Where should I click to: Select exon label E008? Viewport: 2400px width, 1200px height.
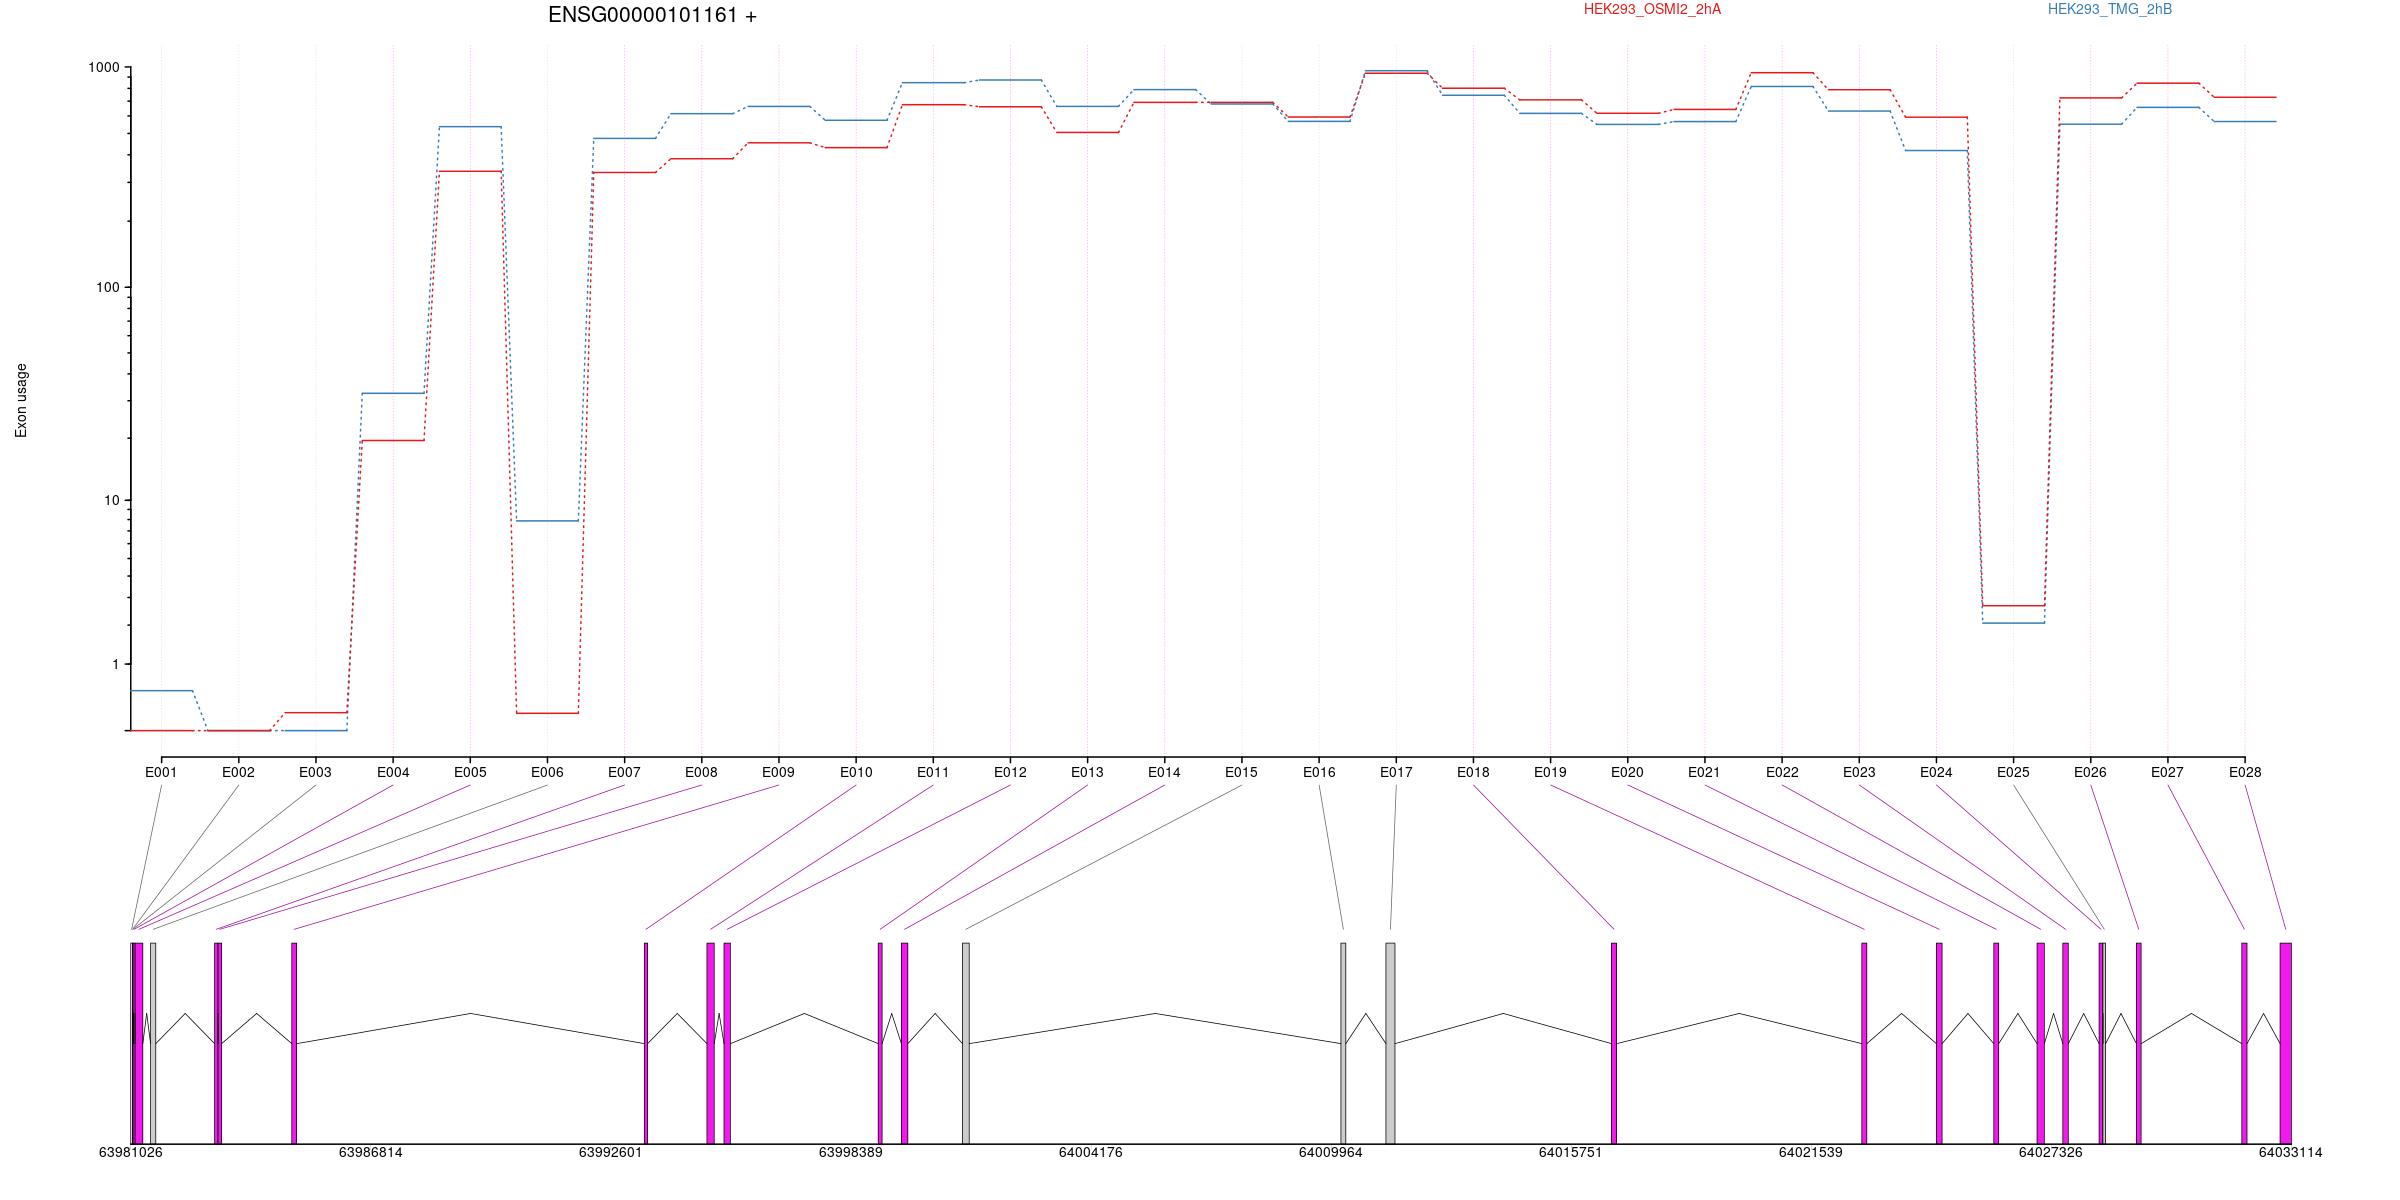click(x=701, y=772)
